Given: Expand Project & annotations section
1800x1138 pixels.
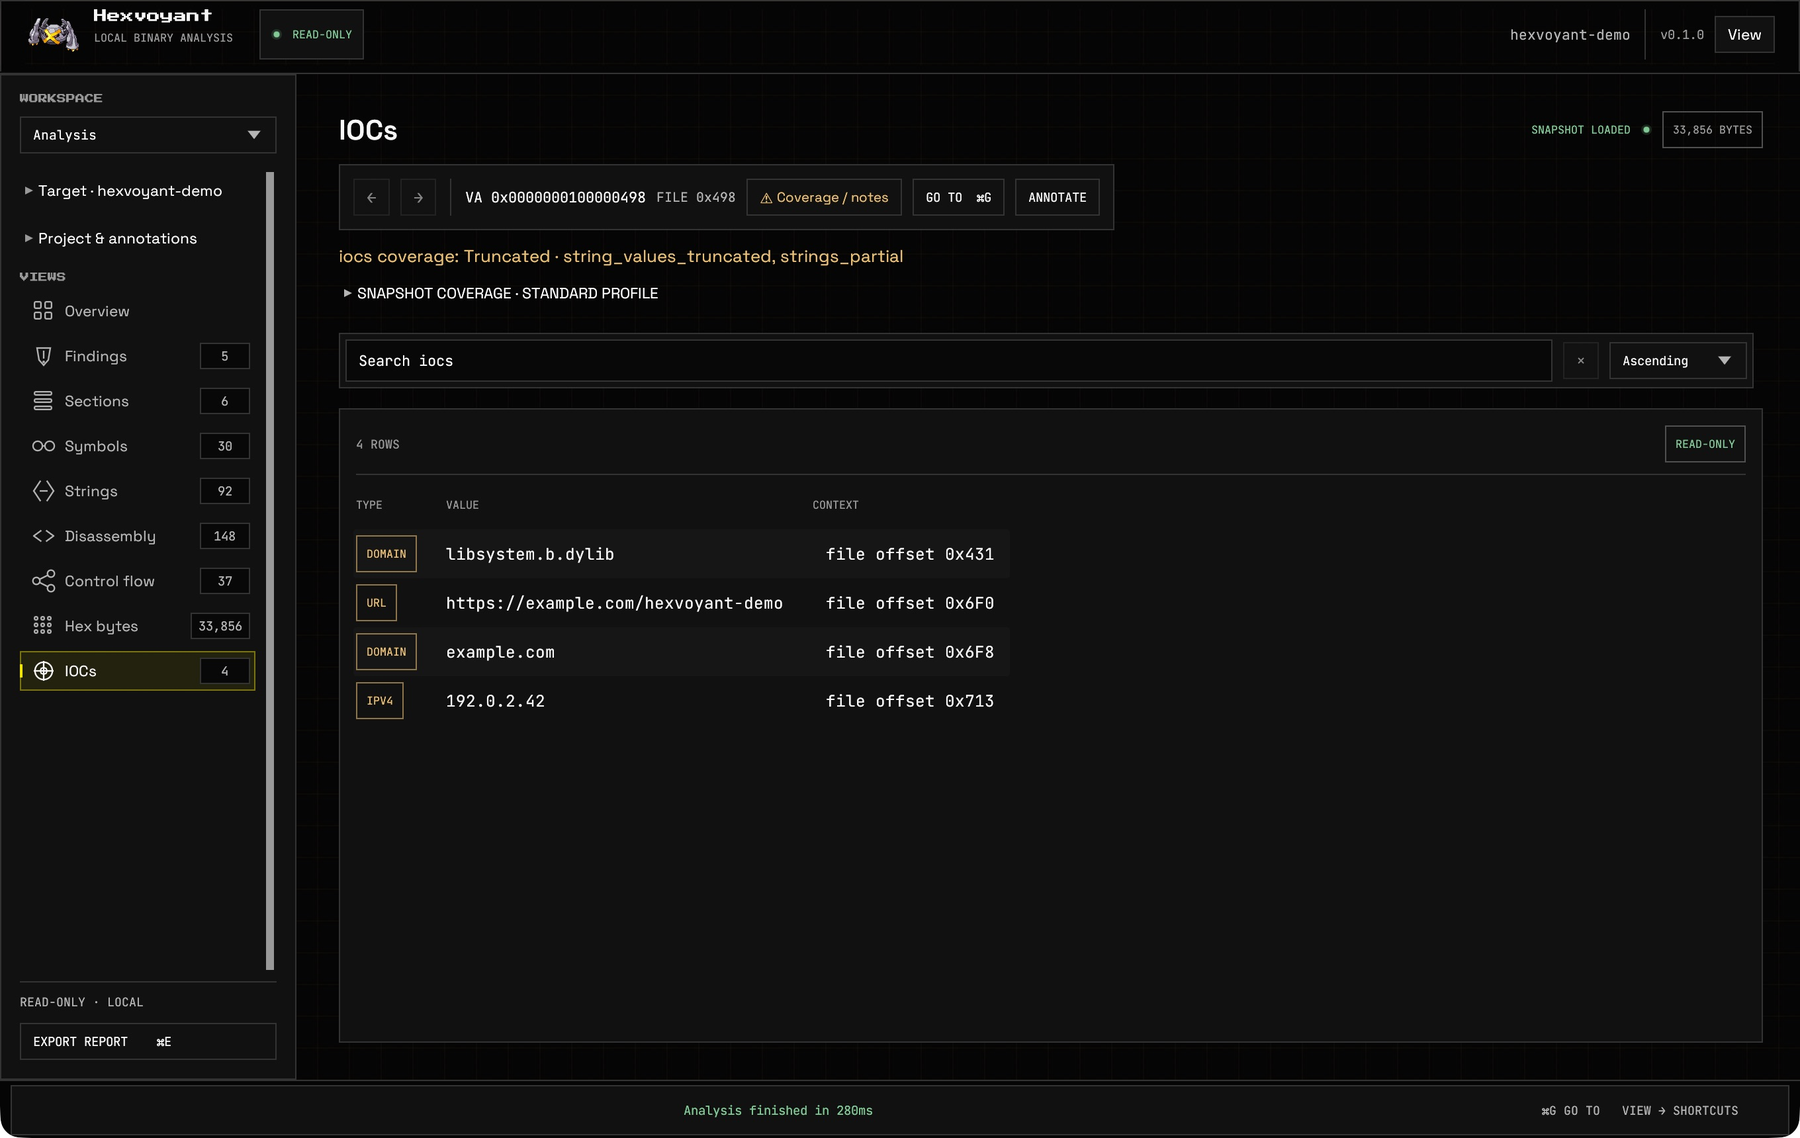Looking at the screenshot, I should pos(111,238).
